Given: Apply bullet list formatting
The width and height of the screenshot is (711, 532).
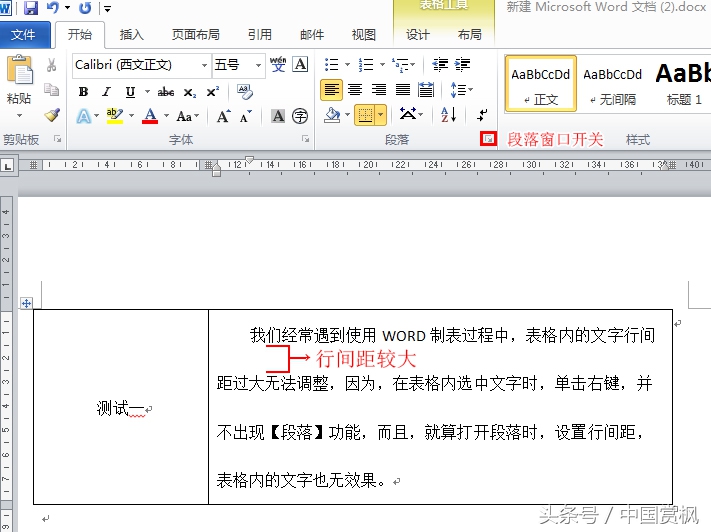Looking at the screenshot, I should [332, 65].
